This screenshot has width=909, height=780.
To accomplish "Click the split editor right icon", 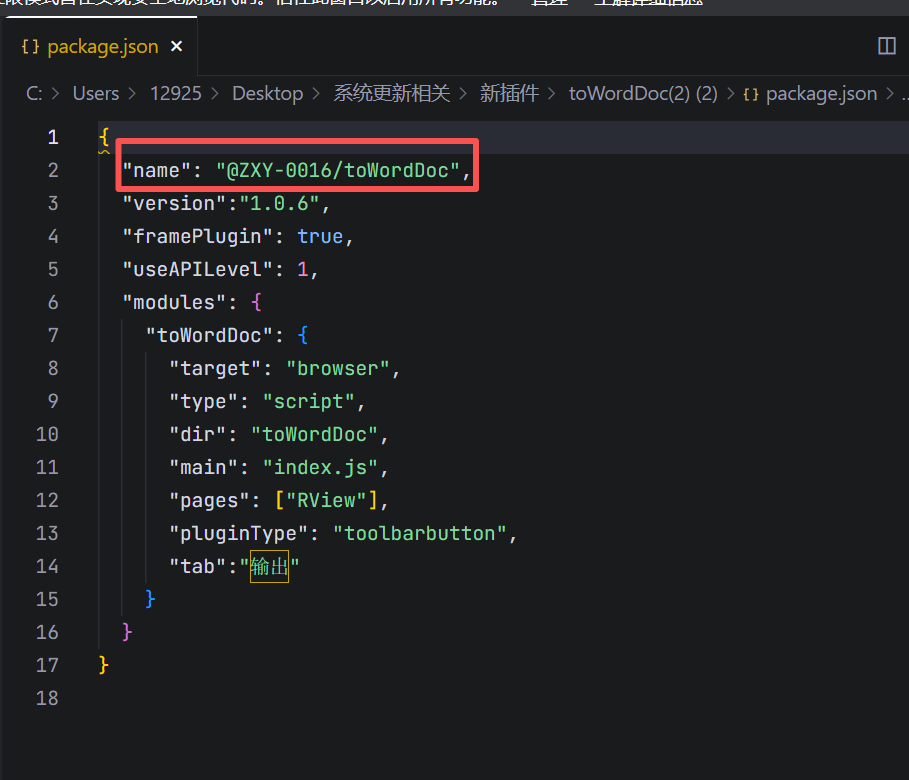I will tap(886, 46).
